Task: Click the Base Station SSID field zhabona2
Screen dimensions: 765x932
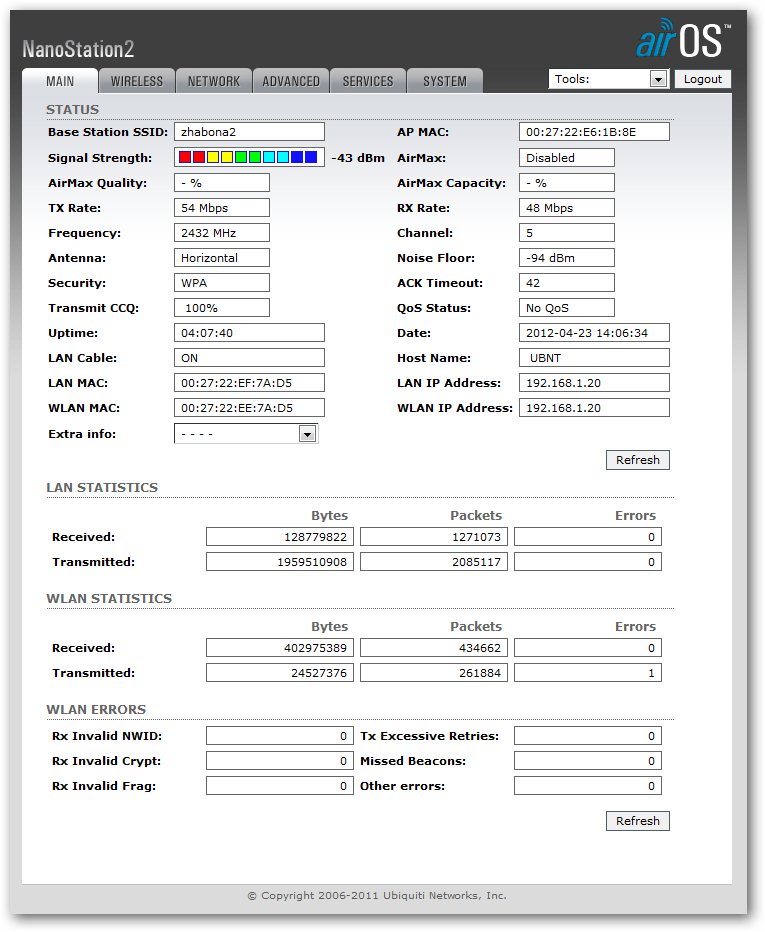Action: (x=249, y=132)
